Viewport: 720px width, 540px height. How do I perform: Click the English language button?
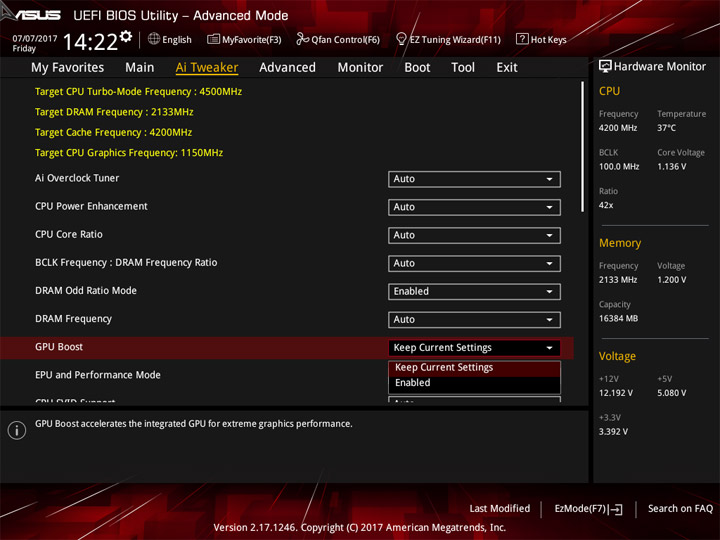tap(169, 39)
